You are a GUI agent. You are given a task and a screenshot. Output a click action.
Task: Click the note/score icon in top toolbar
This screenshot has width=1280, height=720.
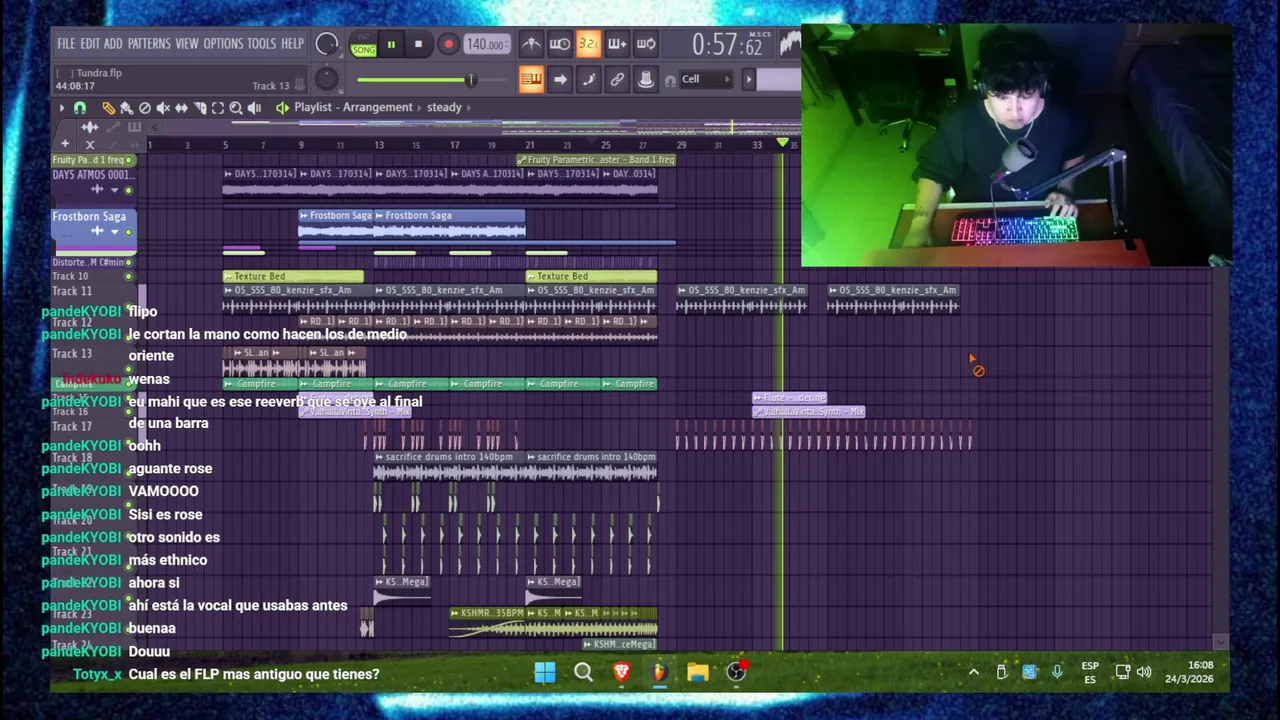tap(589, 79)
